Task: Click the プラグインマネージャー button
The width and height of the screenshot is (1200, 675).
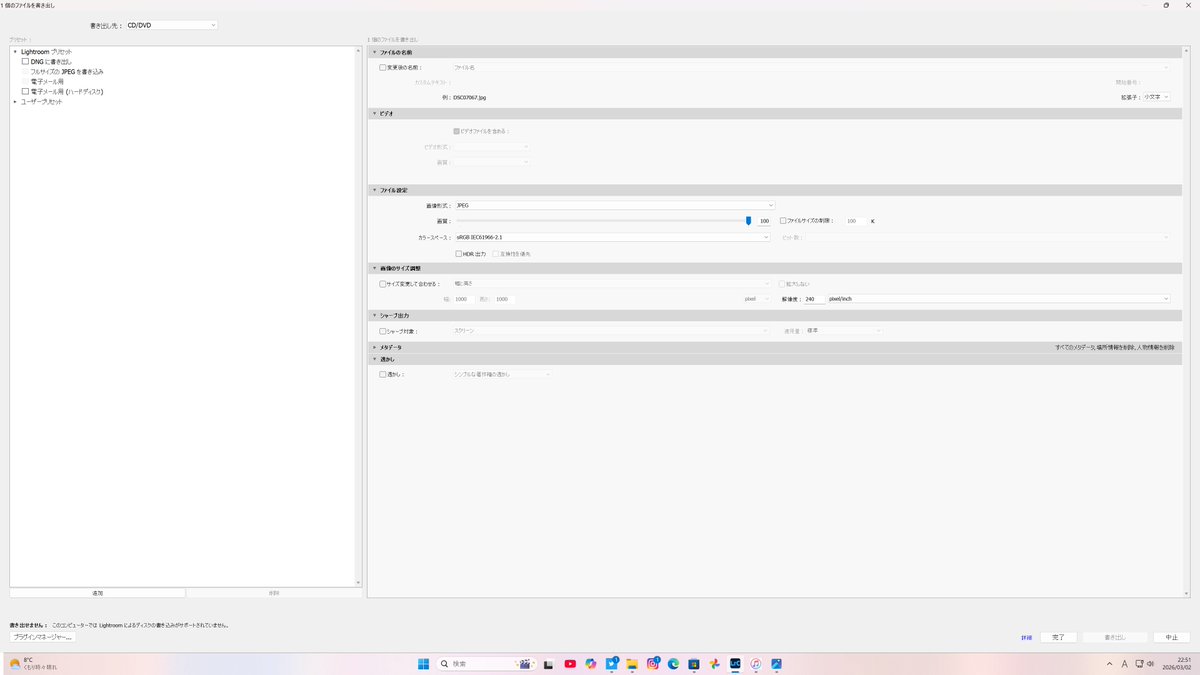Action: point(43,637)
